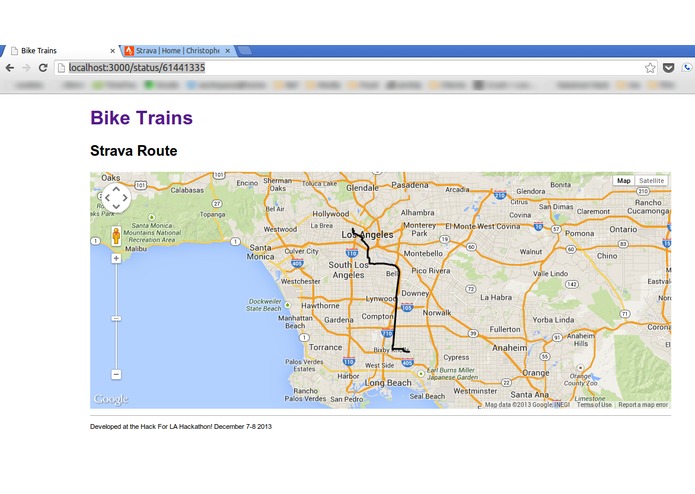This screenshot has height=494, width=695.
Task: Click the Anaheim label on map
Action: (510, 348)
